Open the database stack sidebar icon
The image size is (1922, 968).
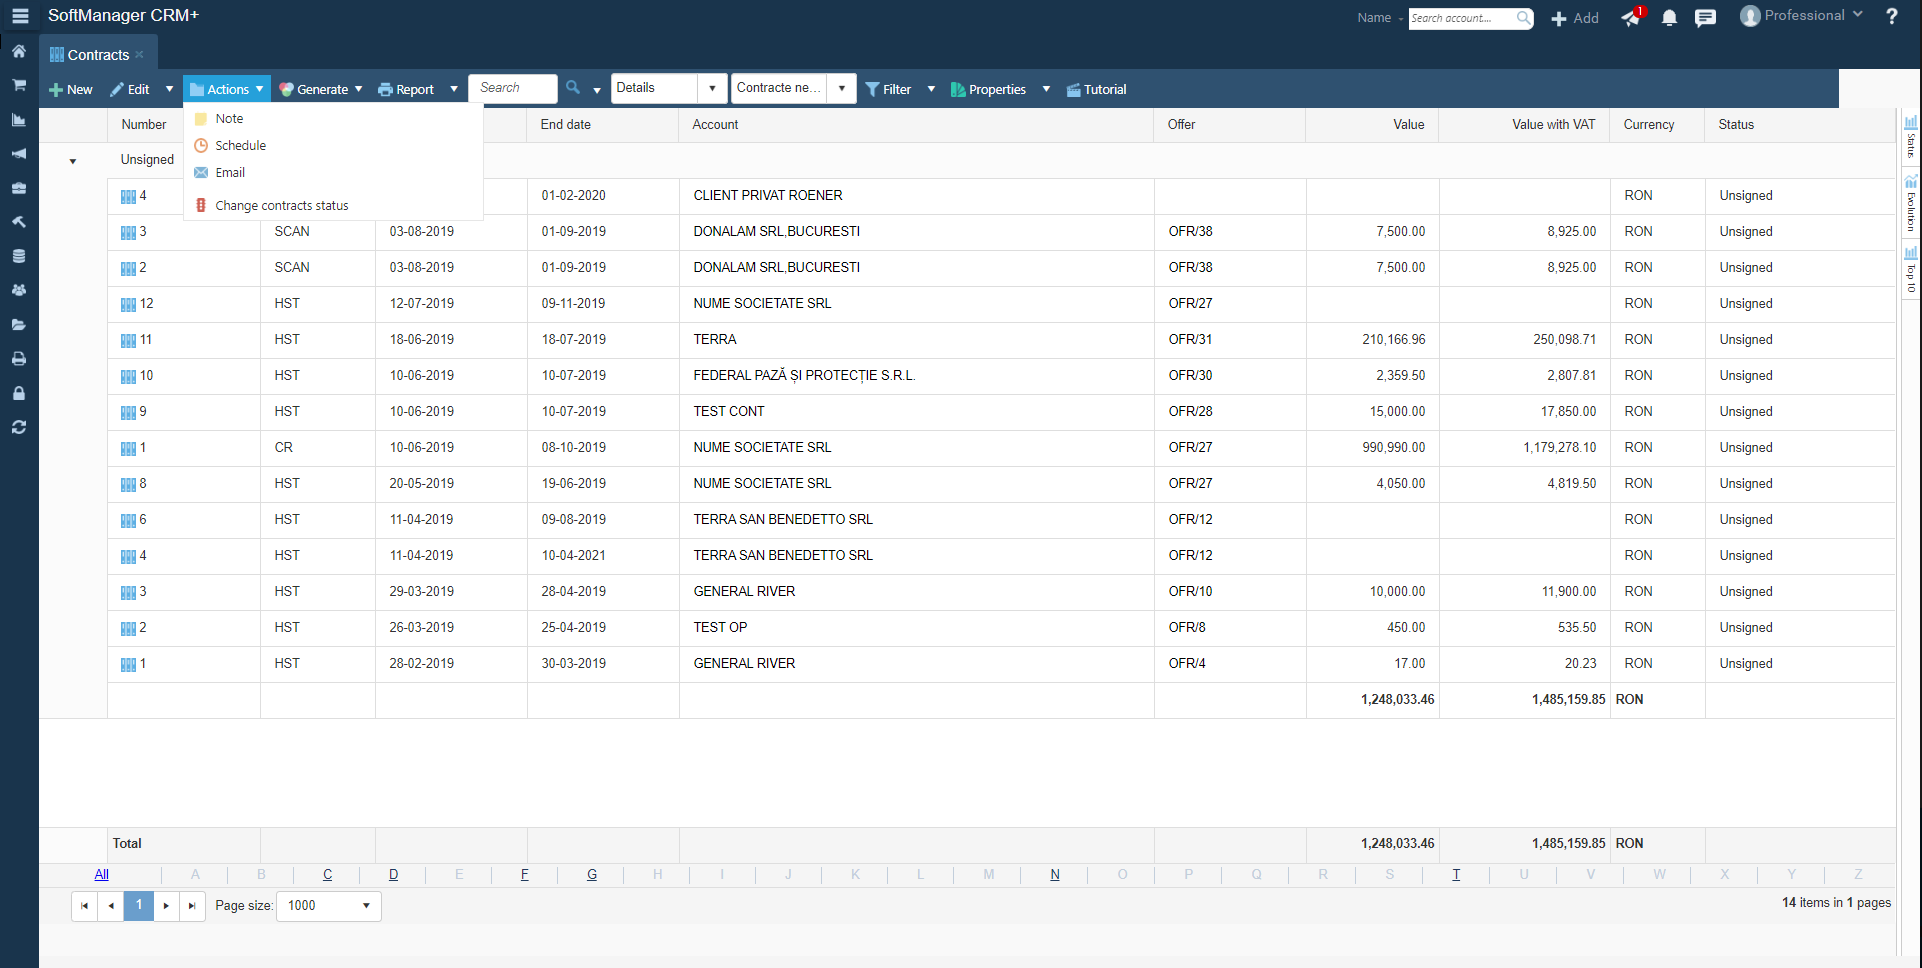click(19, 256)
